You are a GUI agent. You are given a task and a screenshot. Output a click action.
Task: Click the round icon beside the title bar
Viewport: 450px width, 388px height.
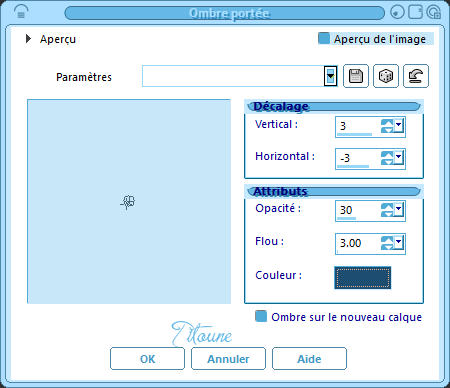coord(397,12)
